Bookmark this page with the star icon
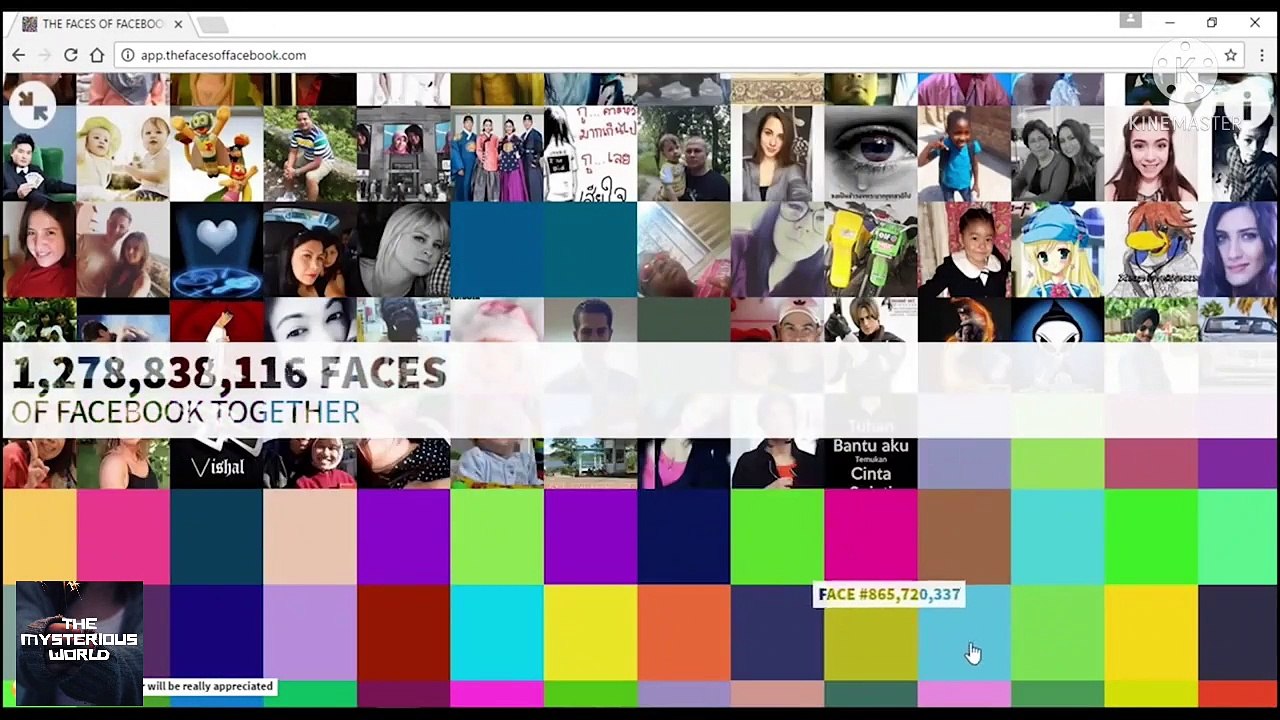 [x=1231, y=55]
